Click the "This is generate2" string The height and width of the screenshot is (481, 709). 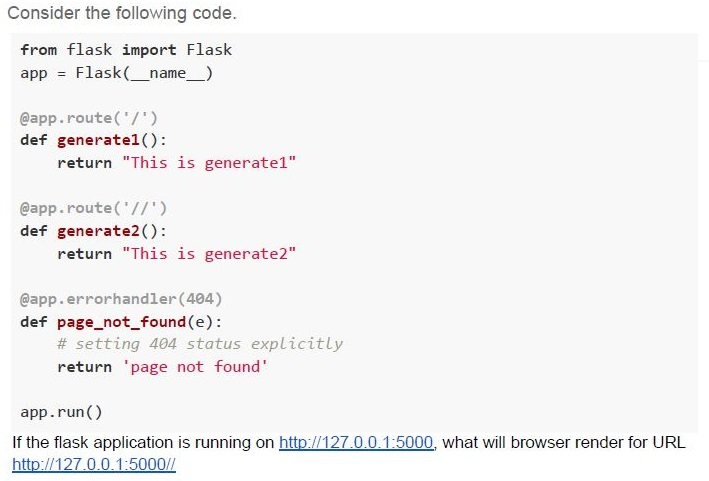pyautogui.click(x=209, y=254)
